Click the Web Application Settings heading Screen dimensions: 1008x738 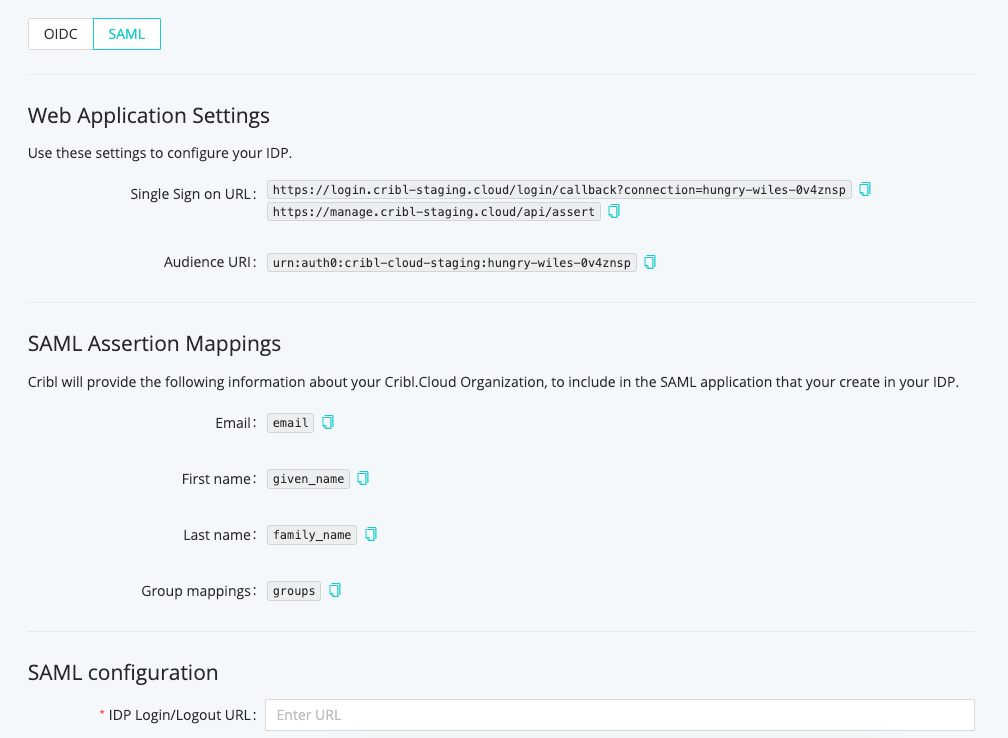click(148, 115)
